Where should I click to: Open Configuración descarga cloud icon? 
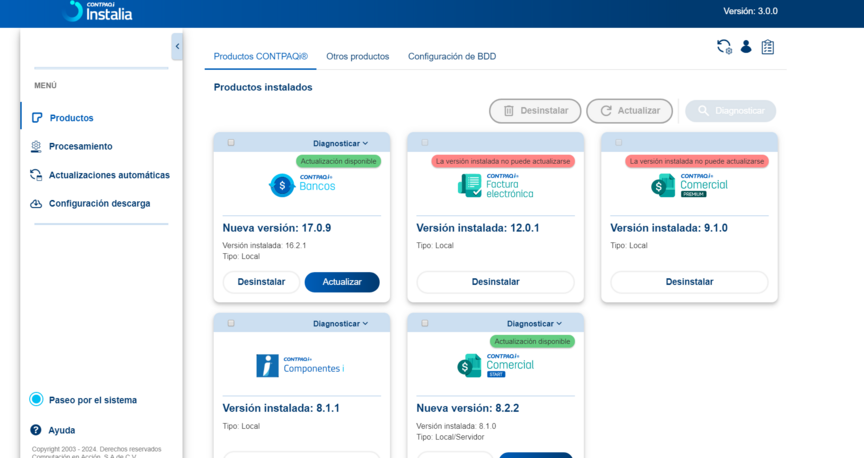pyautogui.click(x=36, y=204)
